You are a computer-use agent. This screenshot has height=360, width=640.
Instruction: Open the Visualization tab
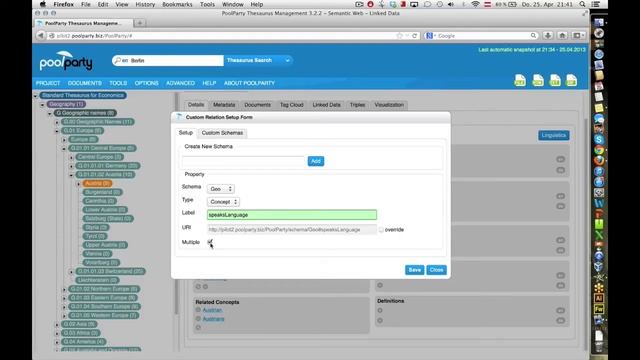coord(389,105)
